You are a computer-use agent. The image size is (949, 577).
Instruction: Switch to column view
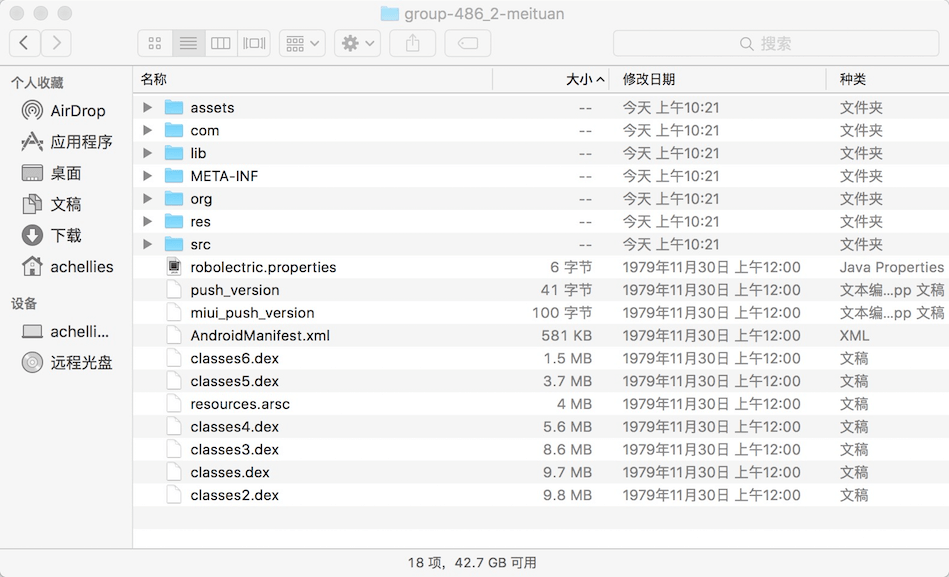tap(220, 43)
